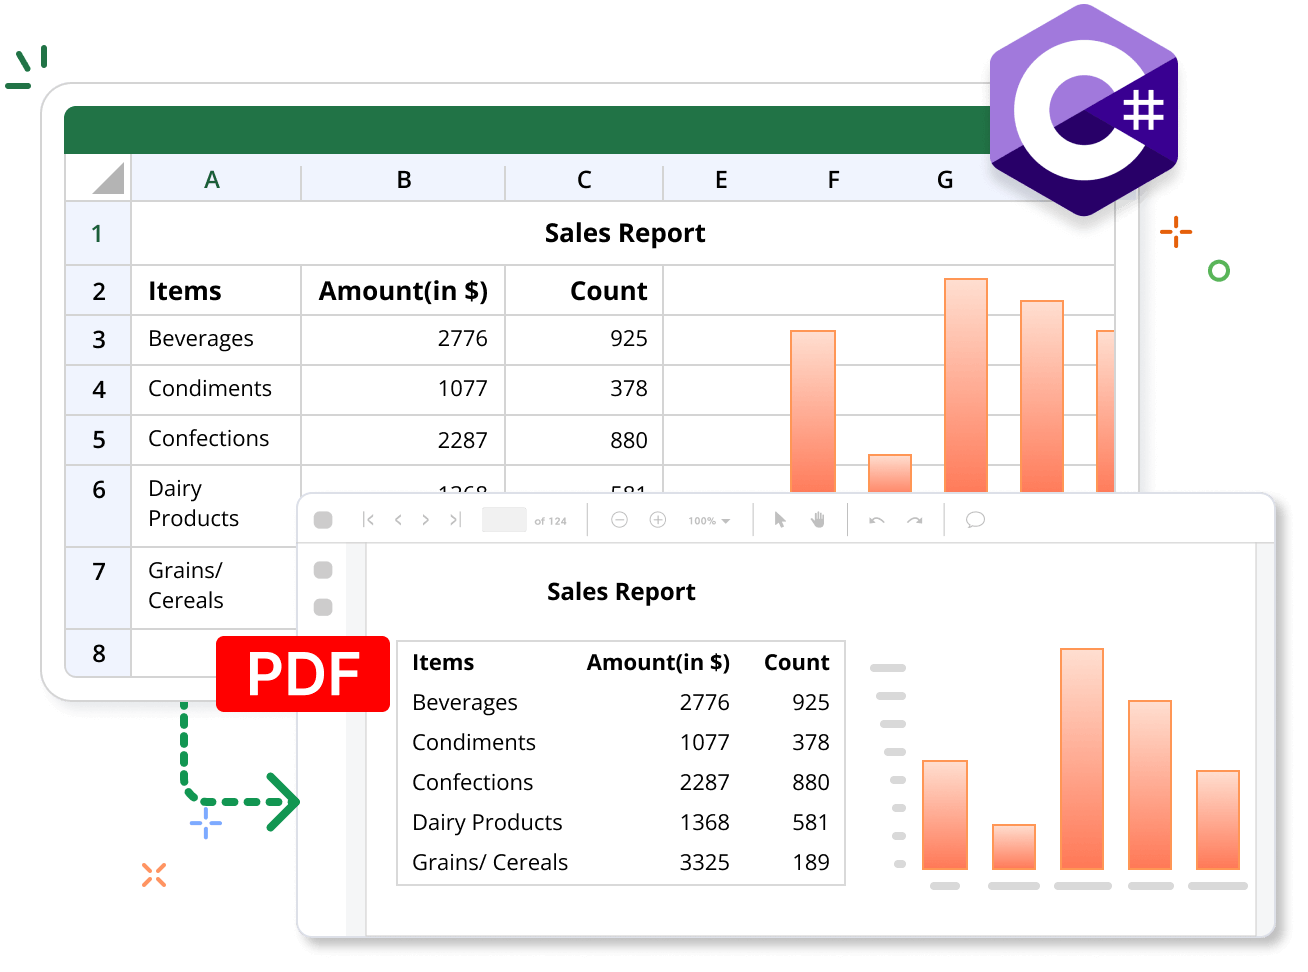Click a page thumbnail in the sidebar
Screen dimensions: 1308x972
click(x=322, y=570)
